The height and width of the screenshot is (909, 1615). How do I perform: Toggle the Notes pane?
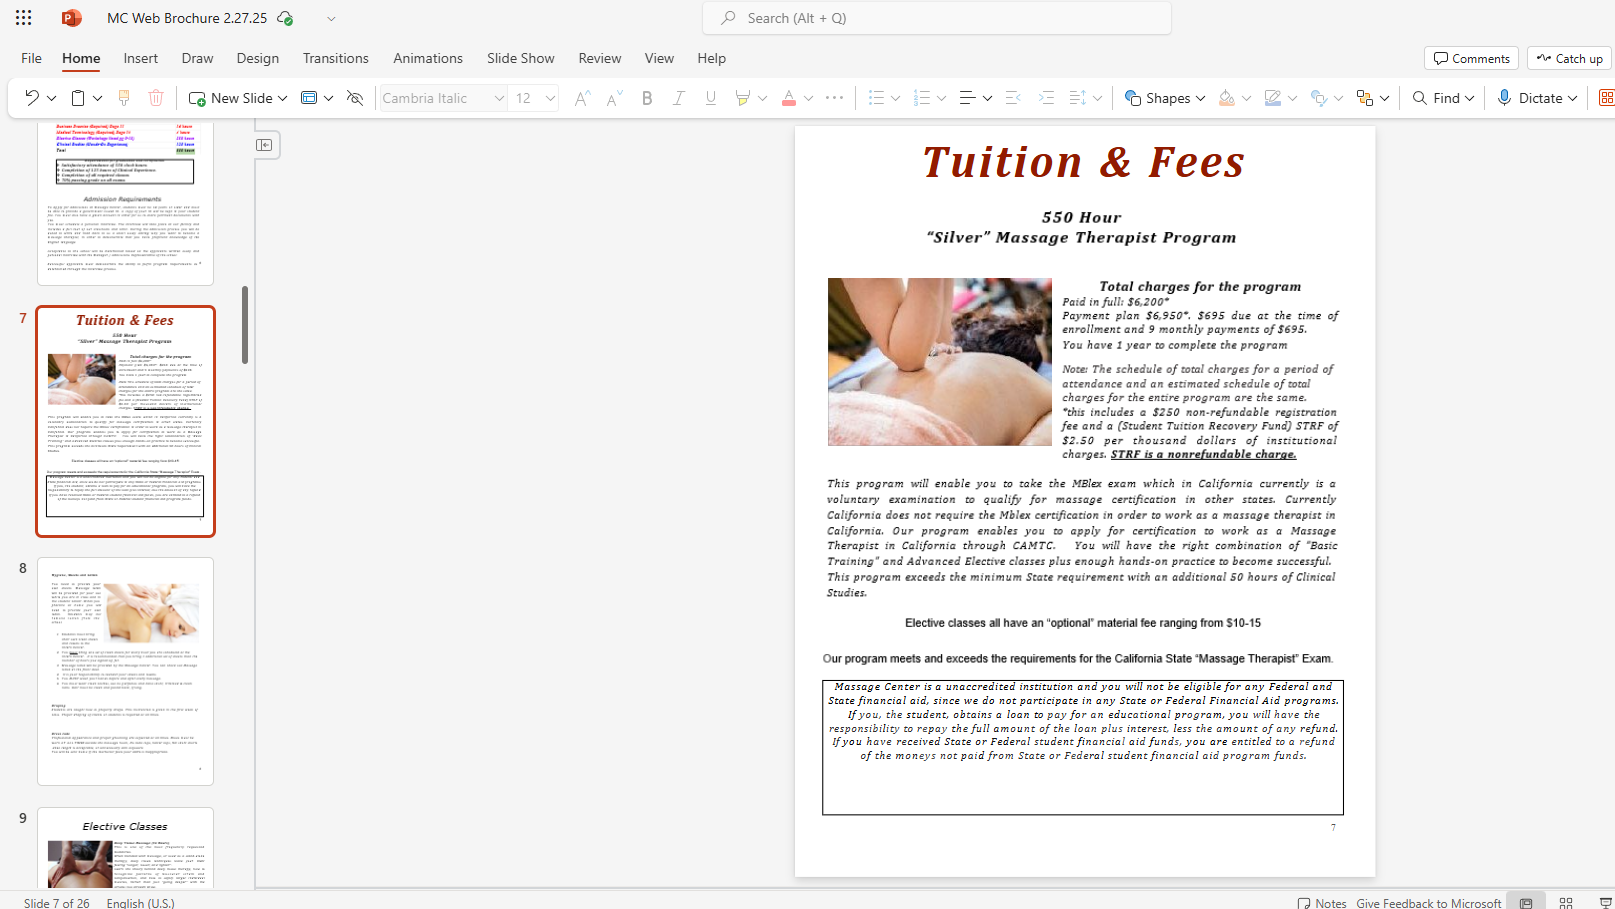(1322, 902)
